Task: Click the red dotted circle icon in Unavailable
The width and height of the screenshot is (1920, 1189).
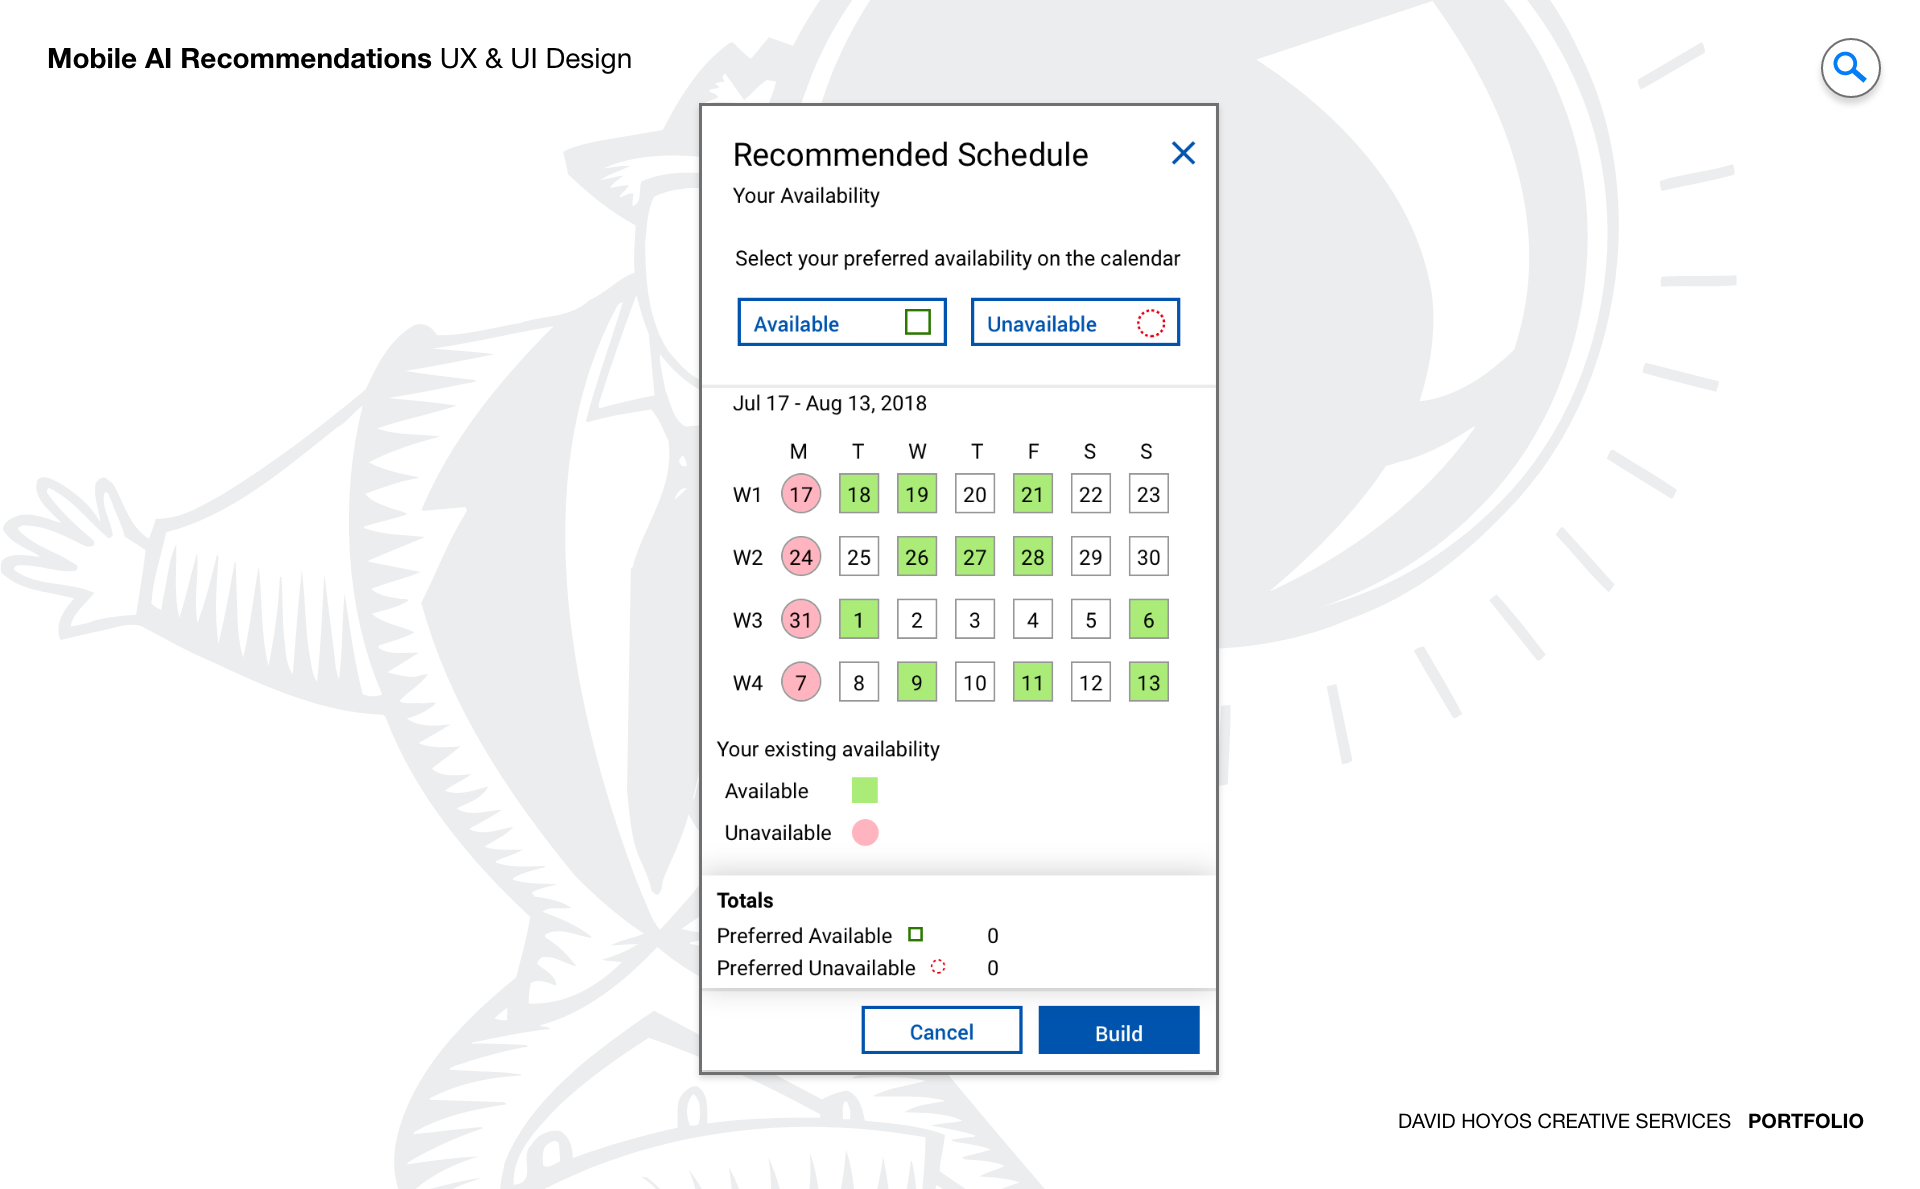Action: click(1151, 323)
